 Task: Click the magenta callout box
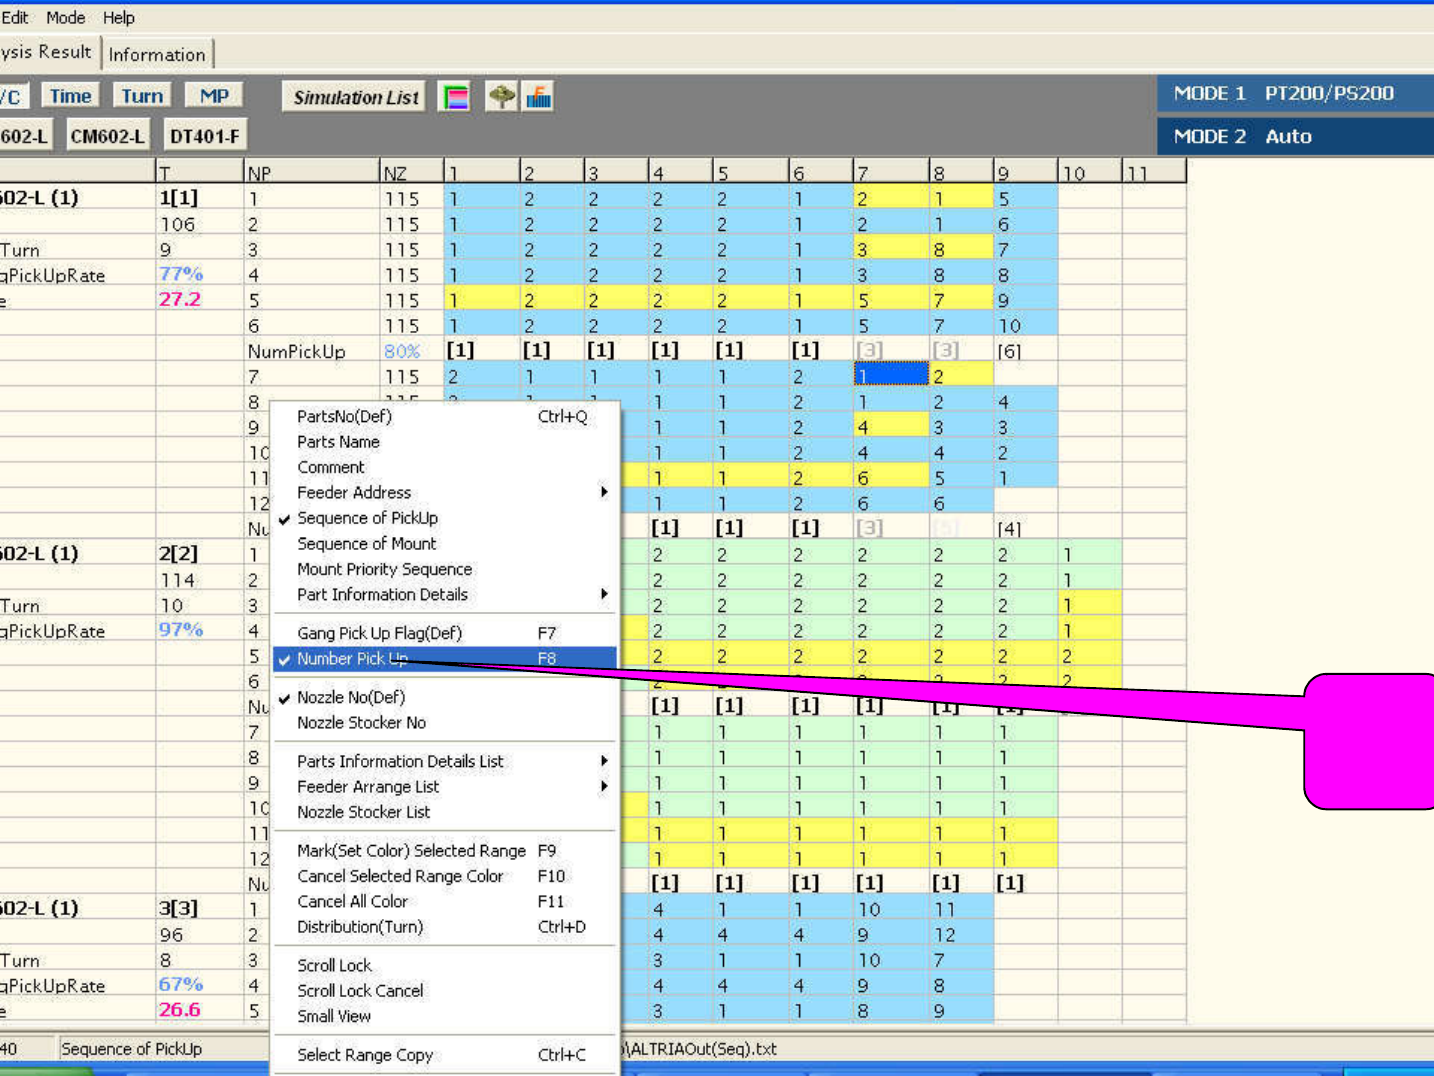pos(1370,740)
